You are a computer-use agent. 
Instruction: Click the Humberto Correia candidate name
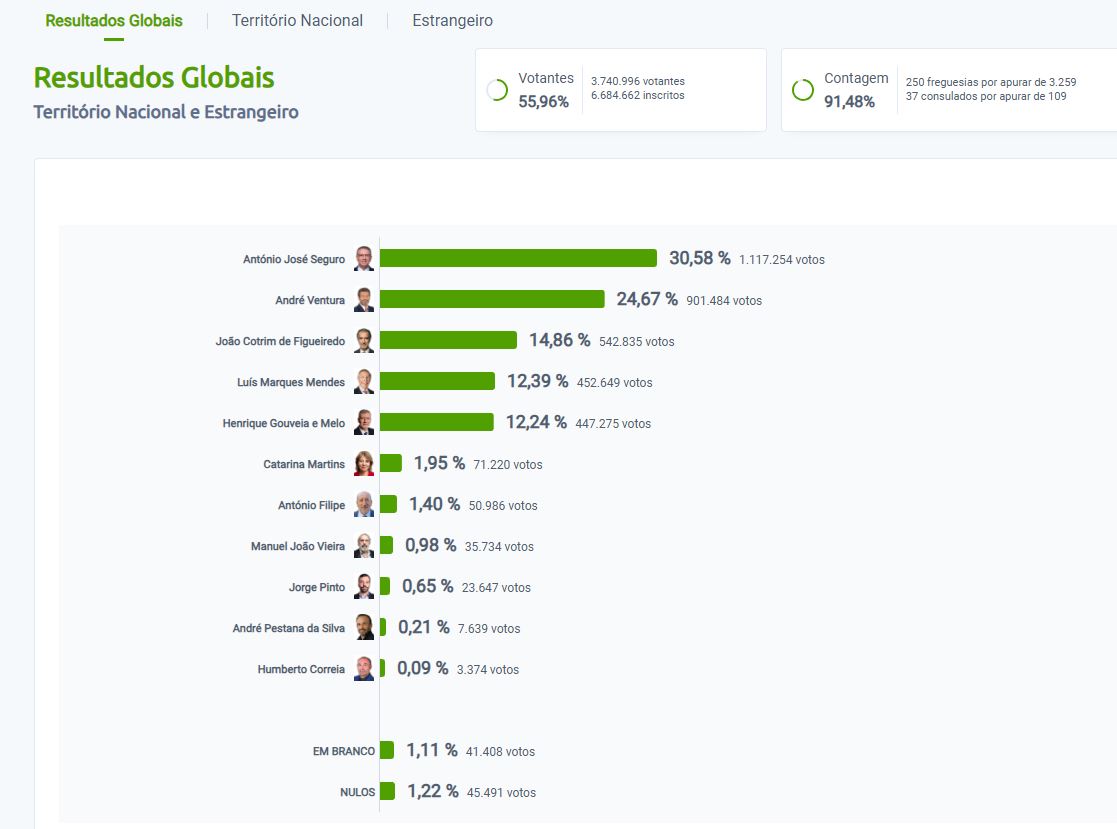click(x=301, y=670)
